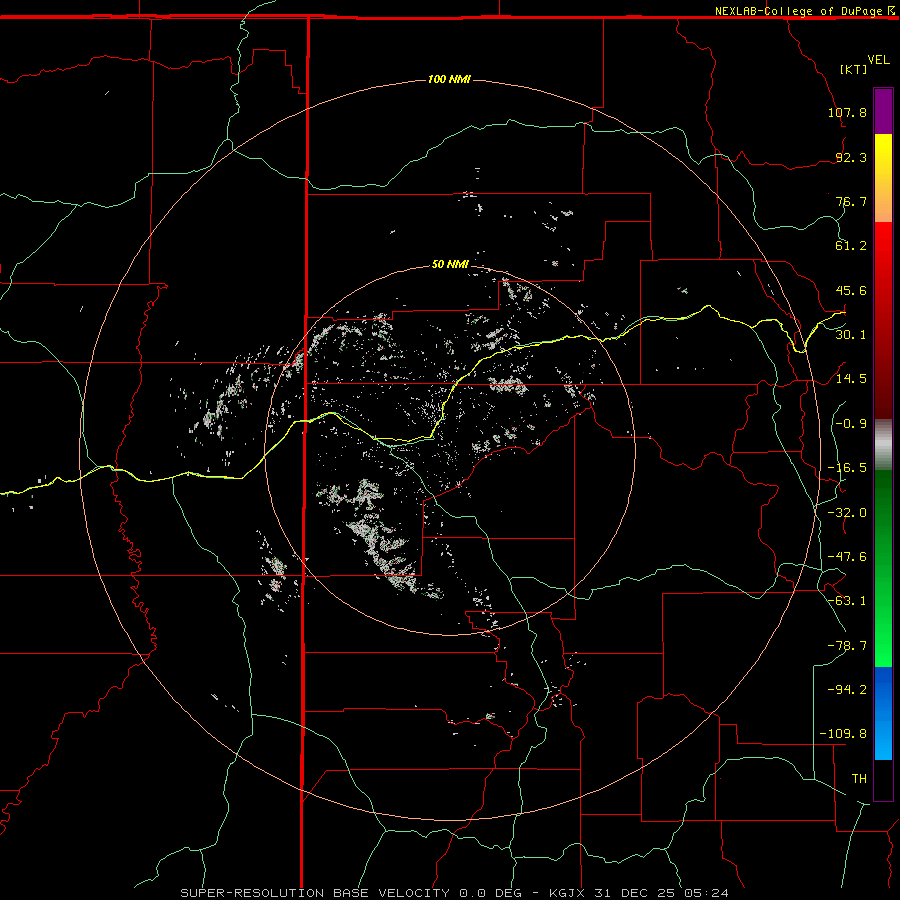Click the 92.3 legend value
The height and width of the screenshot is (900, 900).
pos(851,157)
